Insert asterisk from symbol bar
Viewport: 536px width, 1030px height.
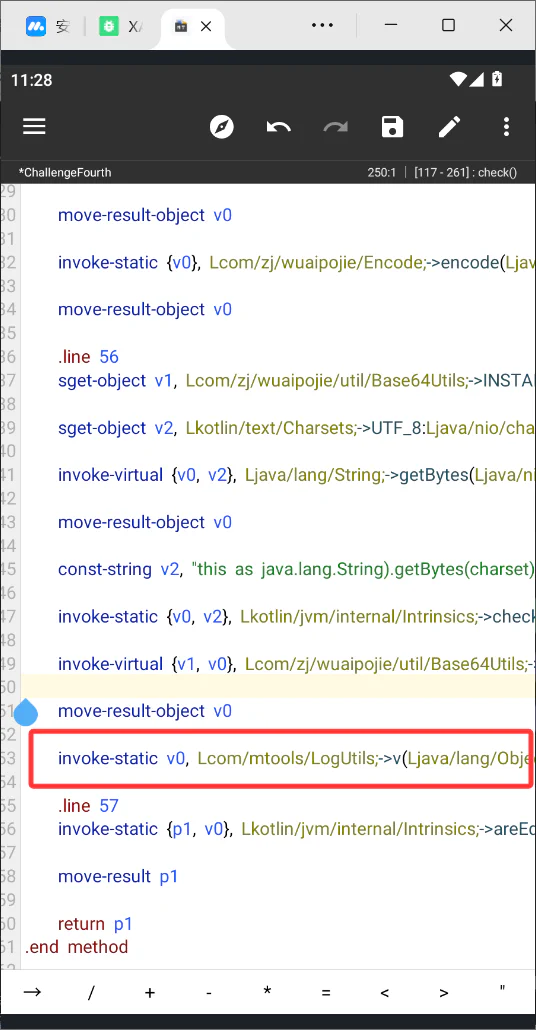(267, 991)
